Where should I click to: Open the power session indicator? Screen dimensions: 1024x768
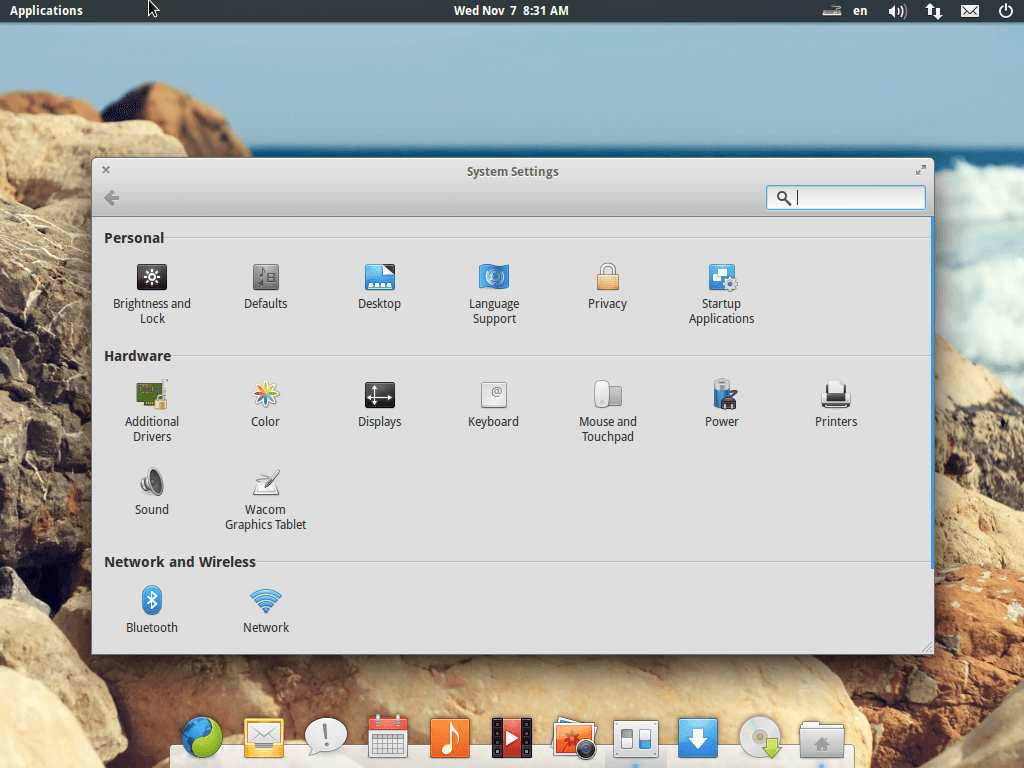(x=1006, y=10)
